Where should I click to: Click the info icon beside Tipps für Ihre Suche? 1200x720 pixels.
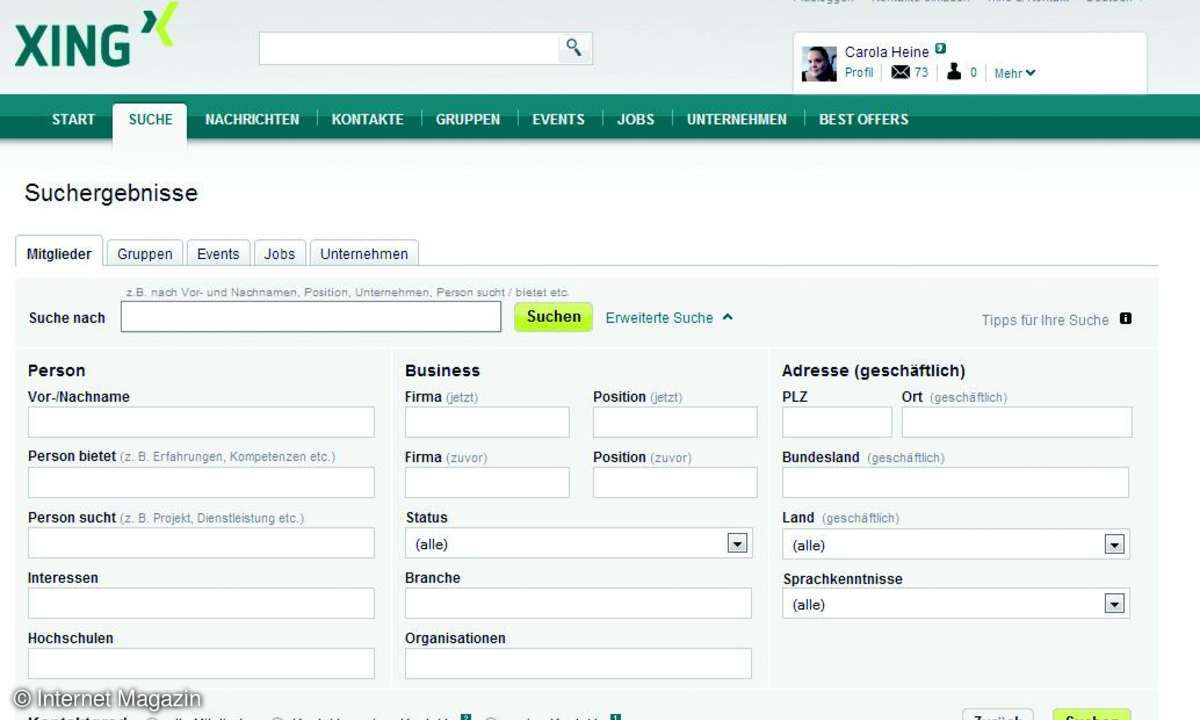click(x=1125, y=319)
